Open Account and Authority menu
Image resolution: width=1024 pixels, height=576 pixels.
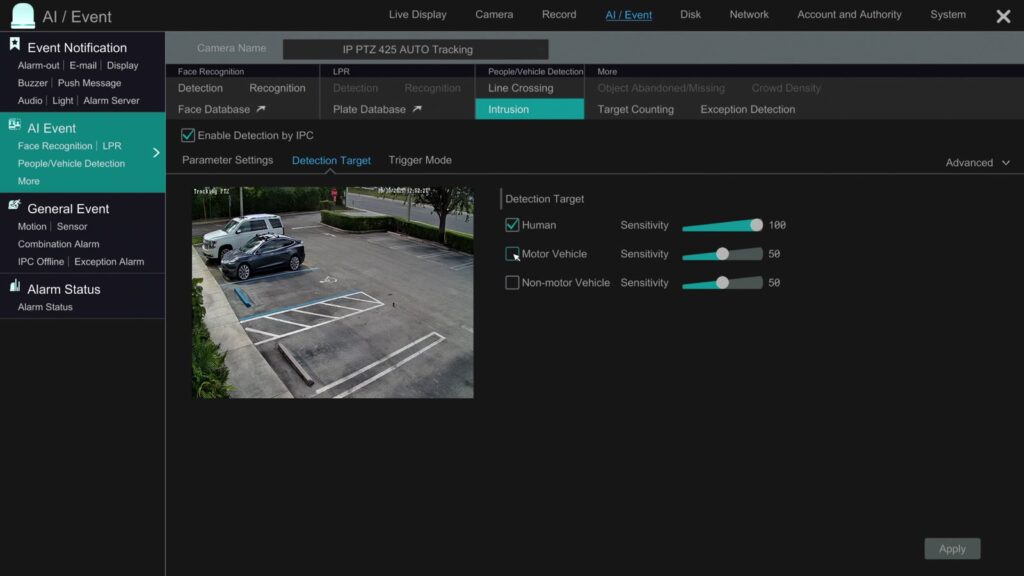tap(849, 14)
